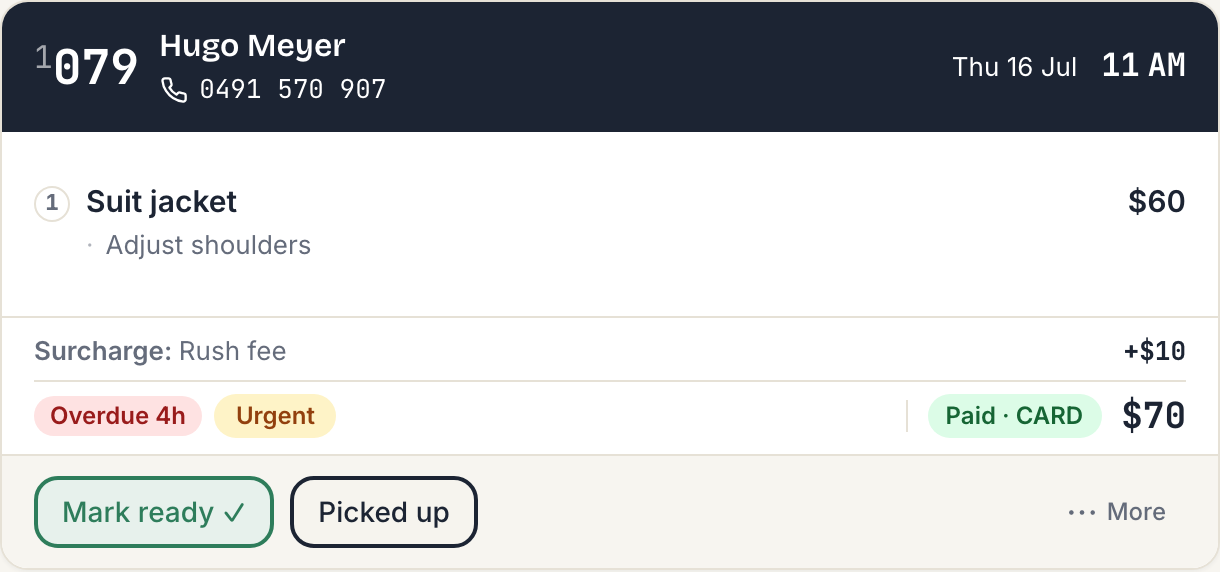The image size is (1220, 572).
Task: Click the Surcharge: Rush fee row
Action: coord(610,351)
